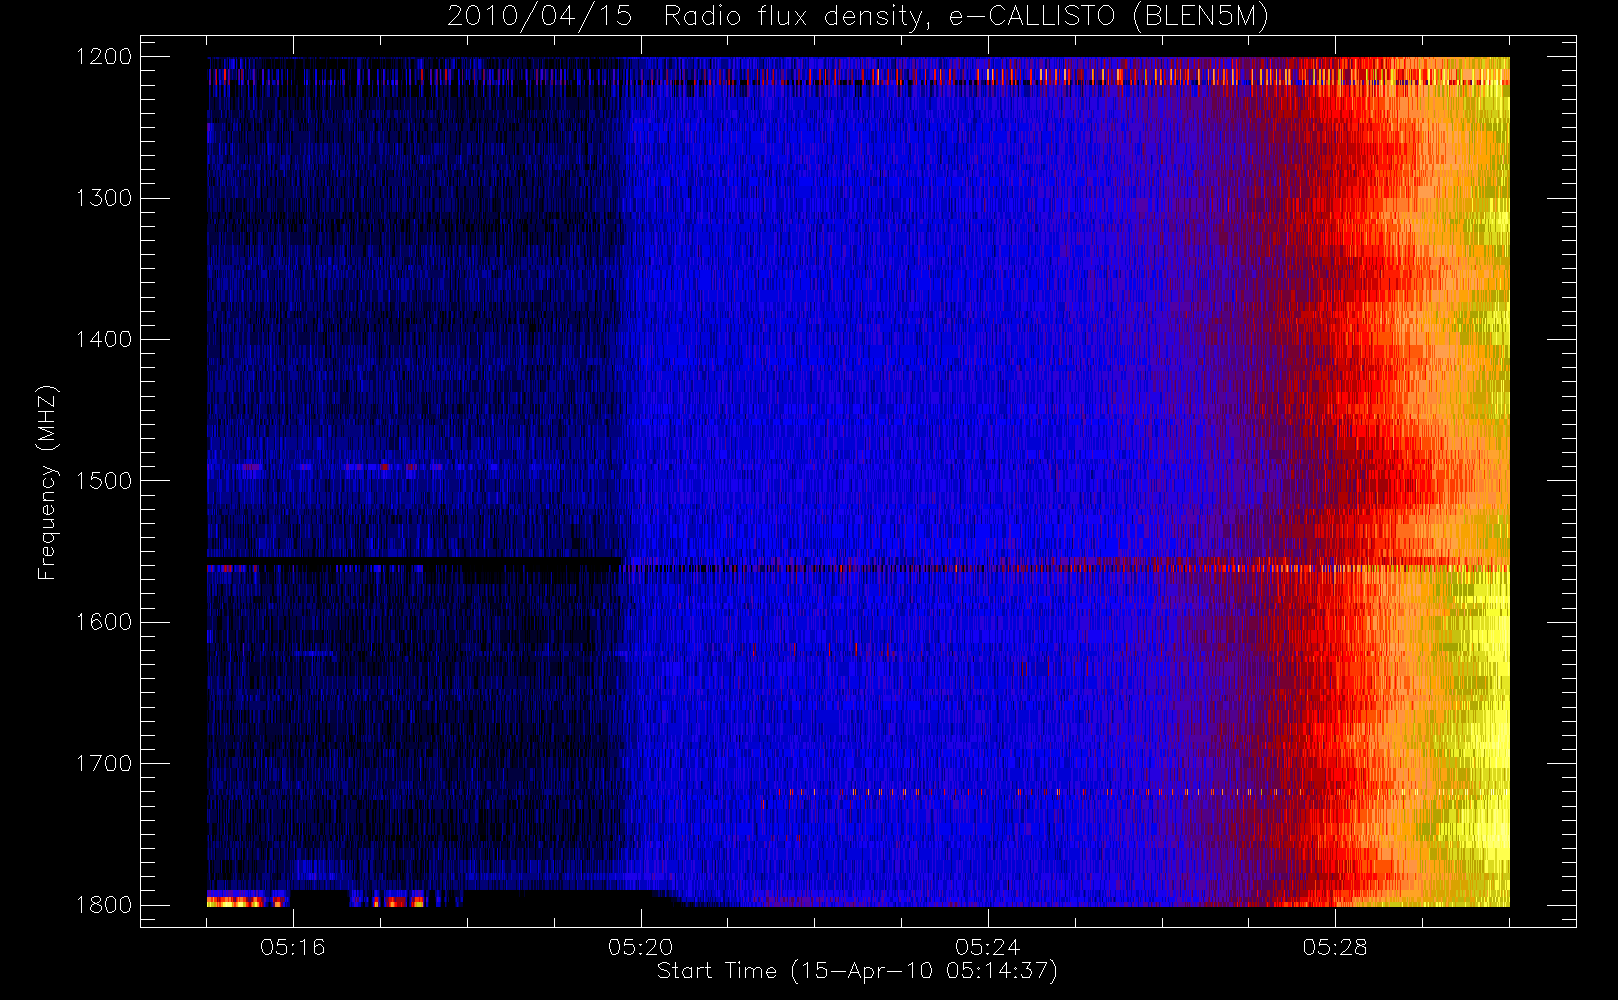Select the 1600 frequency tick label
This screenshot has height=1000, width=1618.
point(104,622)
